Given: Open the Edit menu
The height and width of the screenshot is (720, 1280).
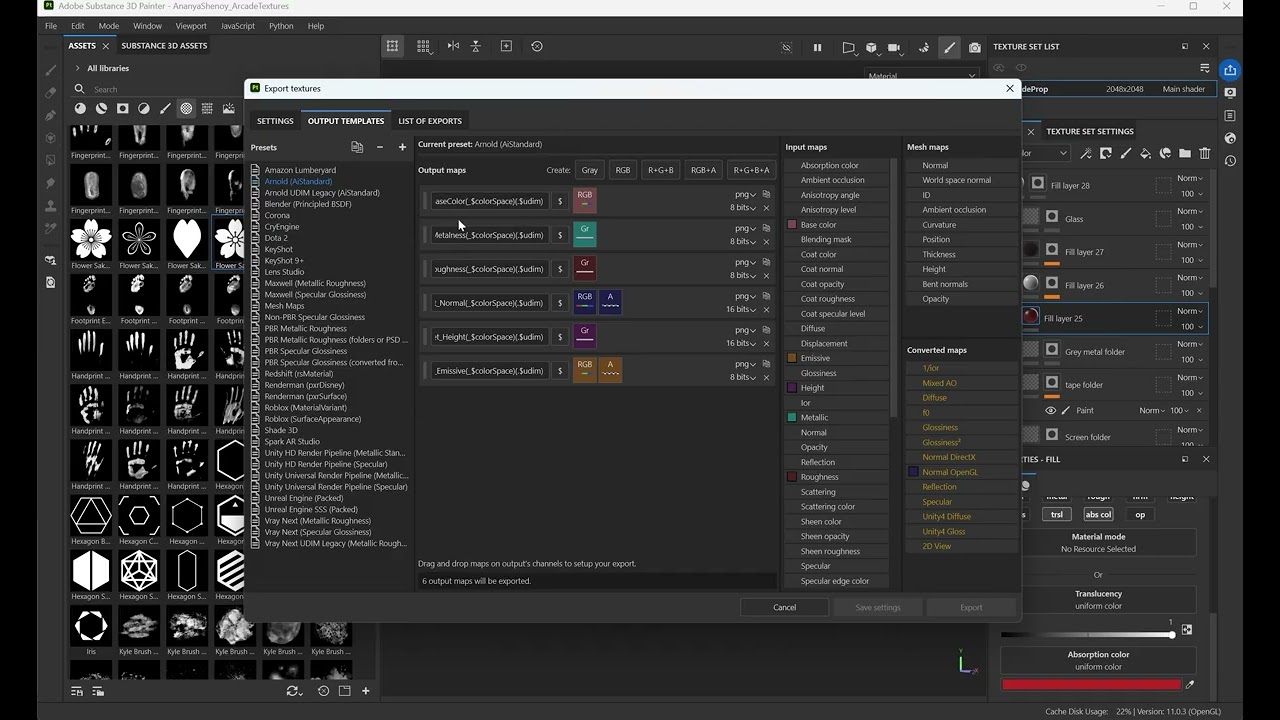Looking at the screenshot, I should click(77, 26).
